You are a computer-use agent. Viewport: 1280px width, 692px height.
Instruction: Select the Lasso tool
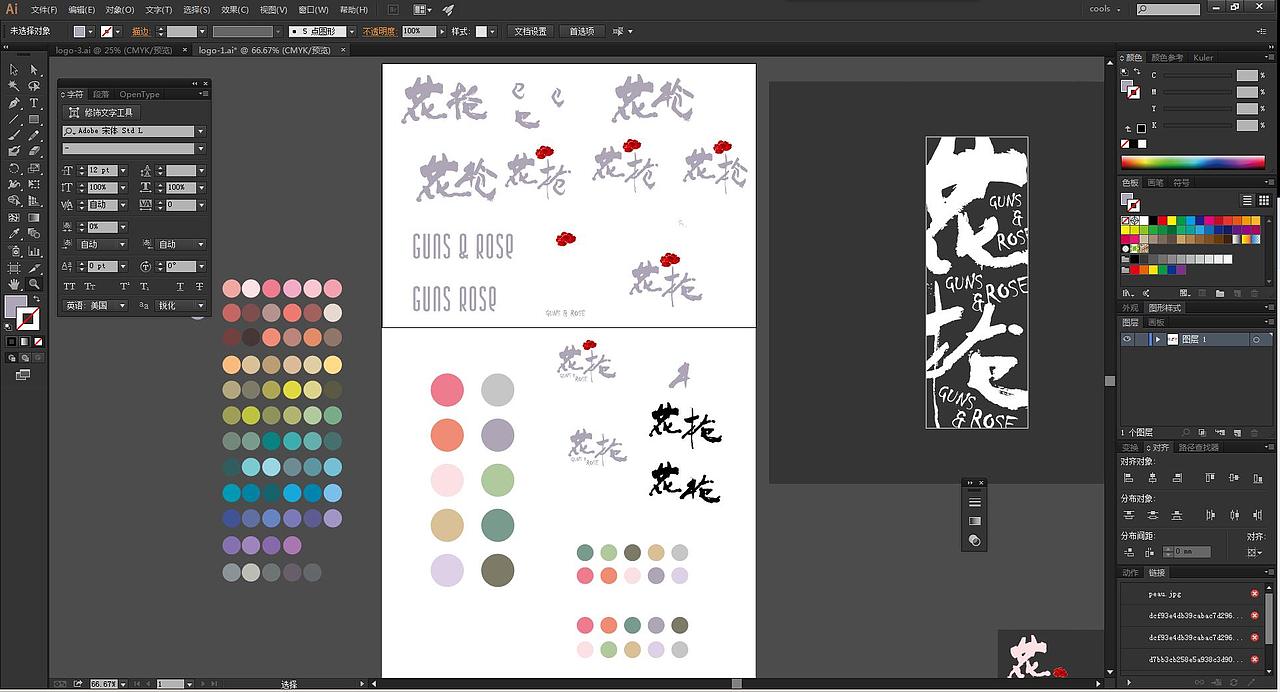click(34, 86)
